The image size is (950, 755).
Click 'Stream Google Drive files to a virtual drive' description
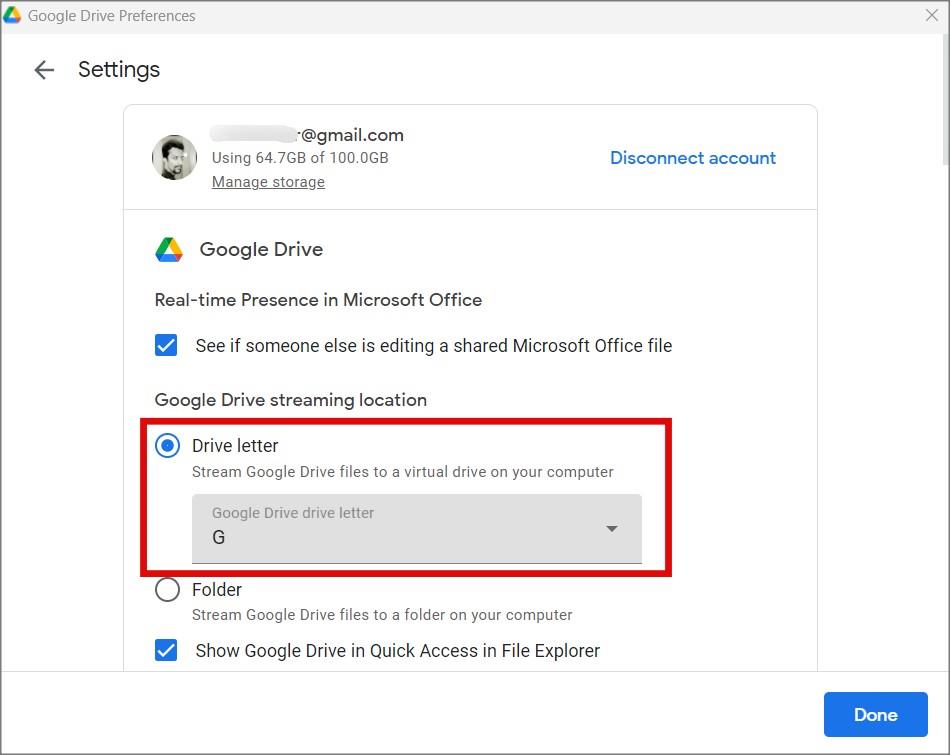click(x=403, y=472)
